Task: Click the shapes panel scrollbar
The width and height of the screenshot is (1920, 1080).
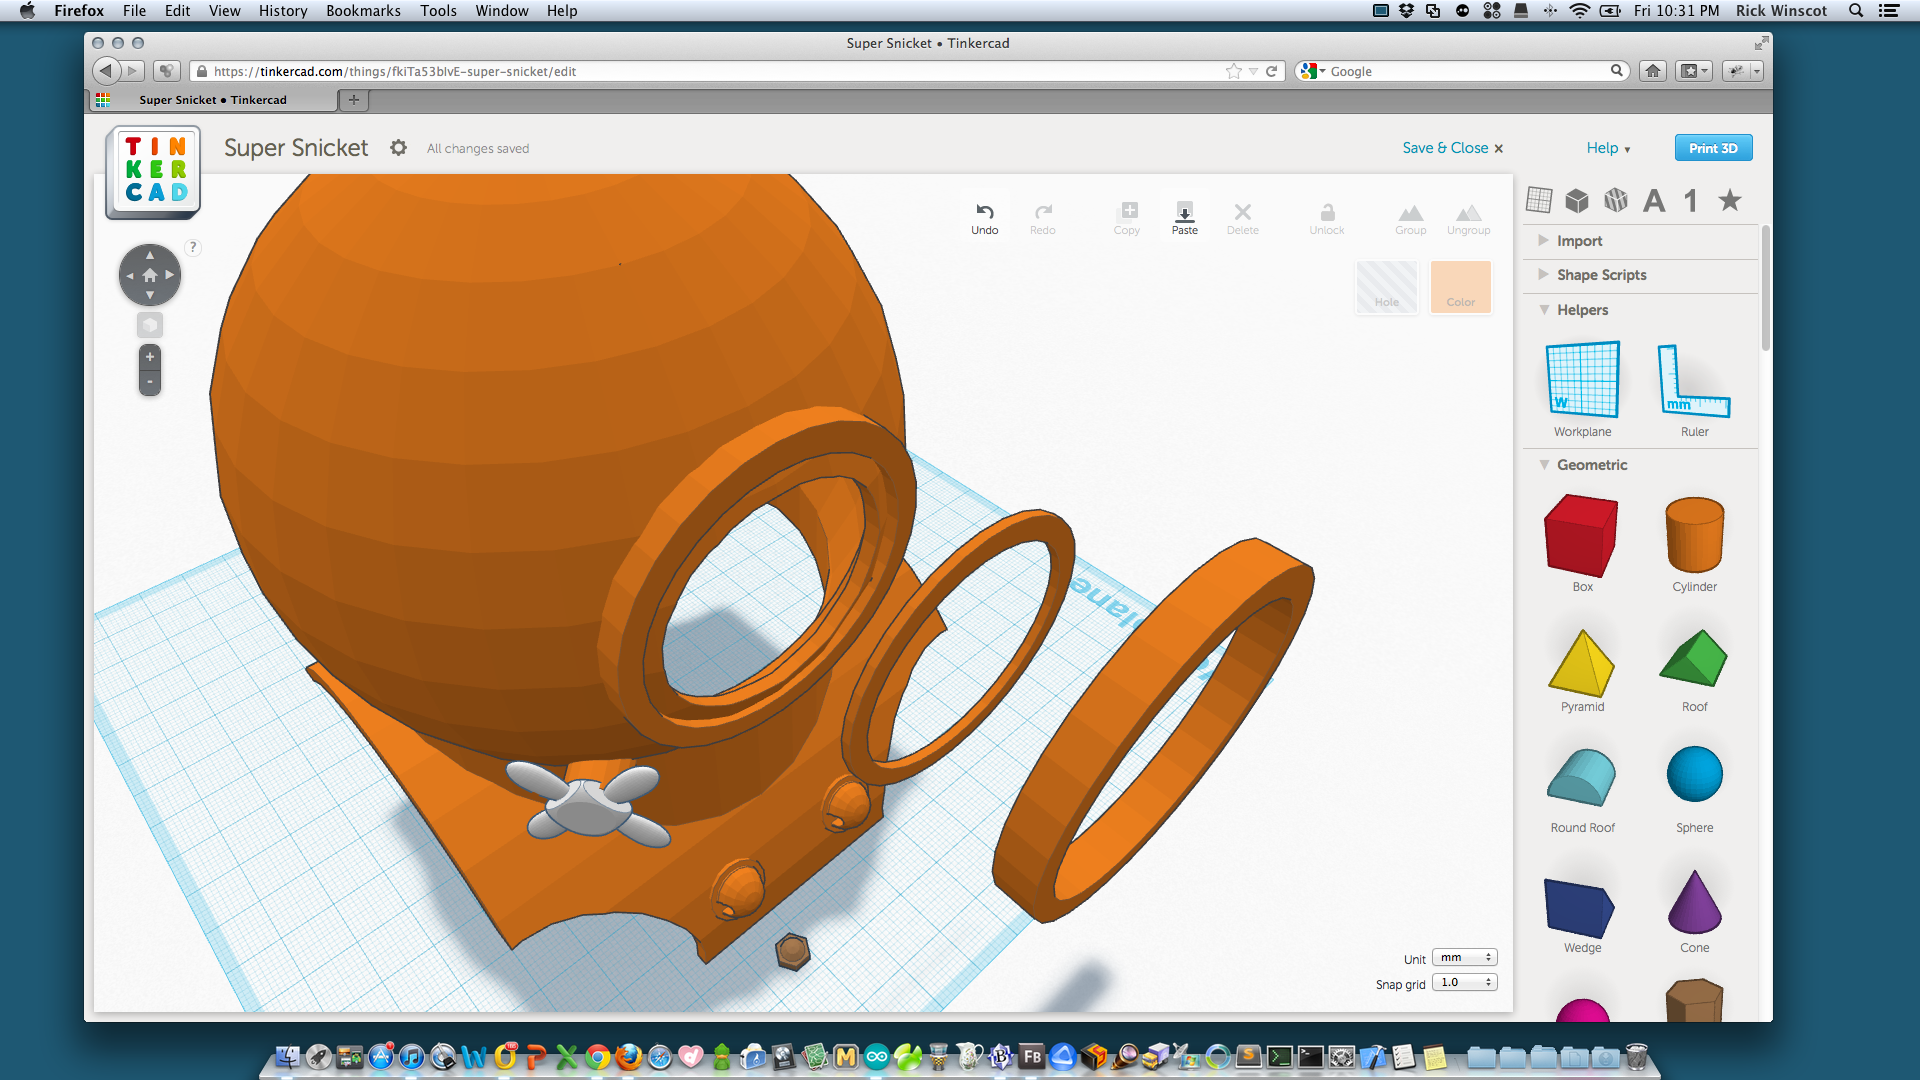Action: (x=1765, y=288)
